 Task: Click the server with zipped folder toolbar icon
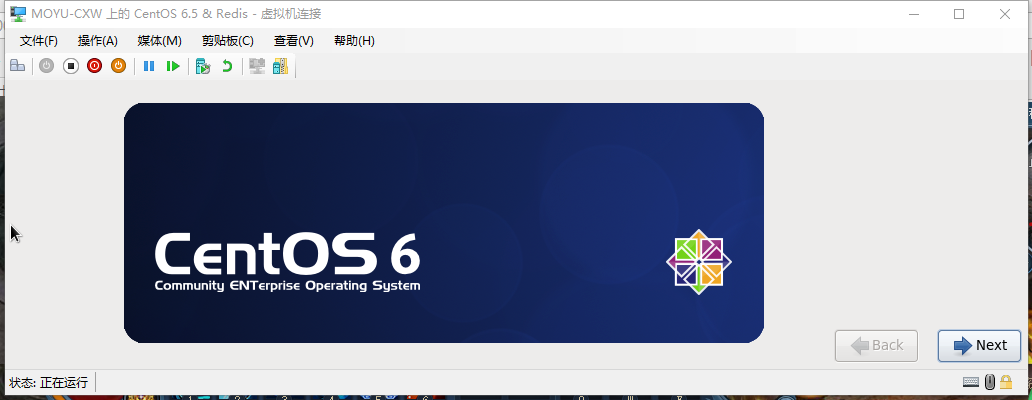click(x=280, y=66)
